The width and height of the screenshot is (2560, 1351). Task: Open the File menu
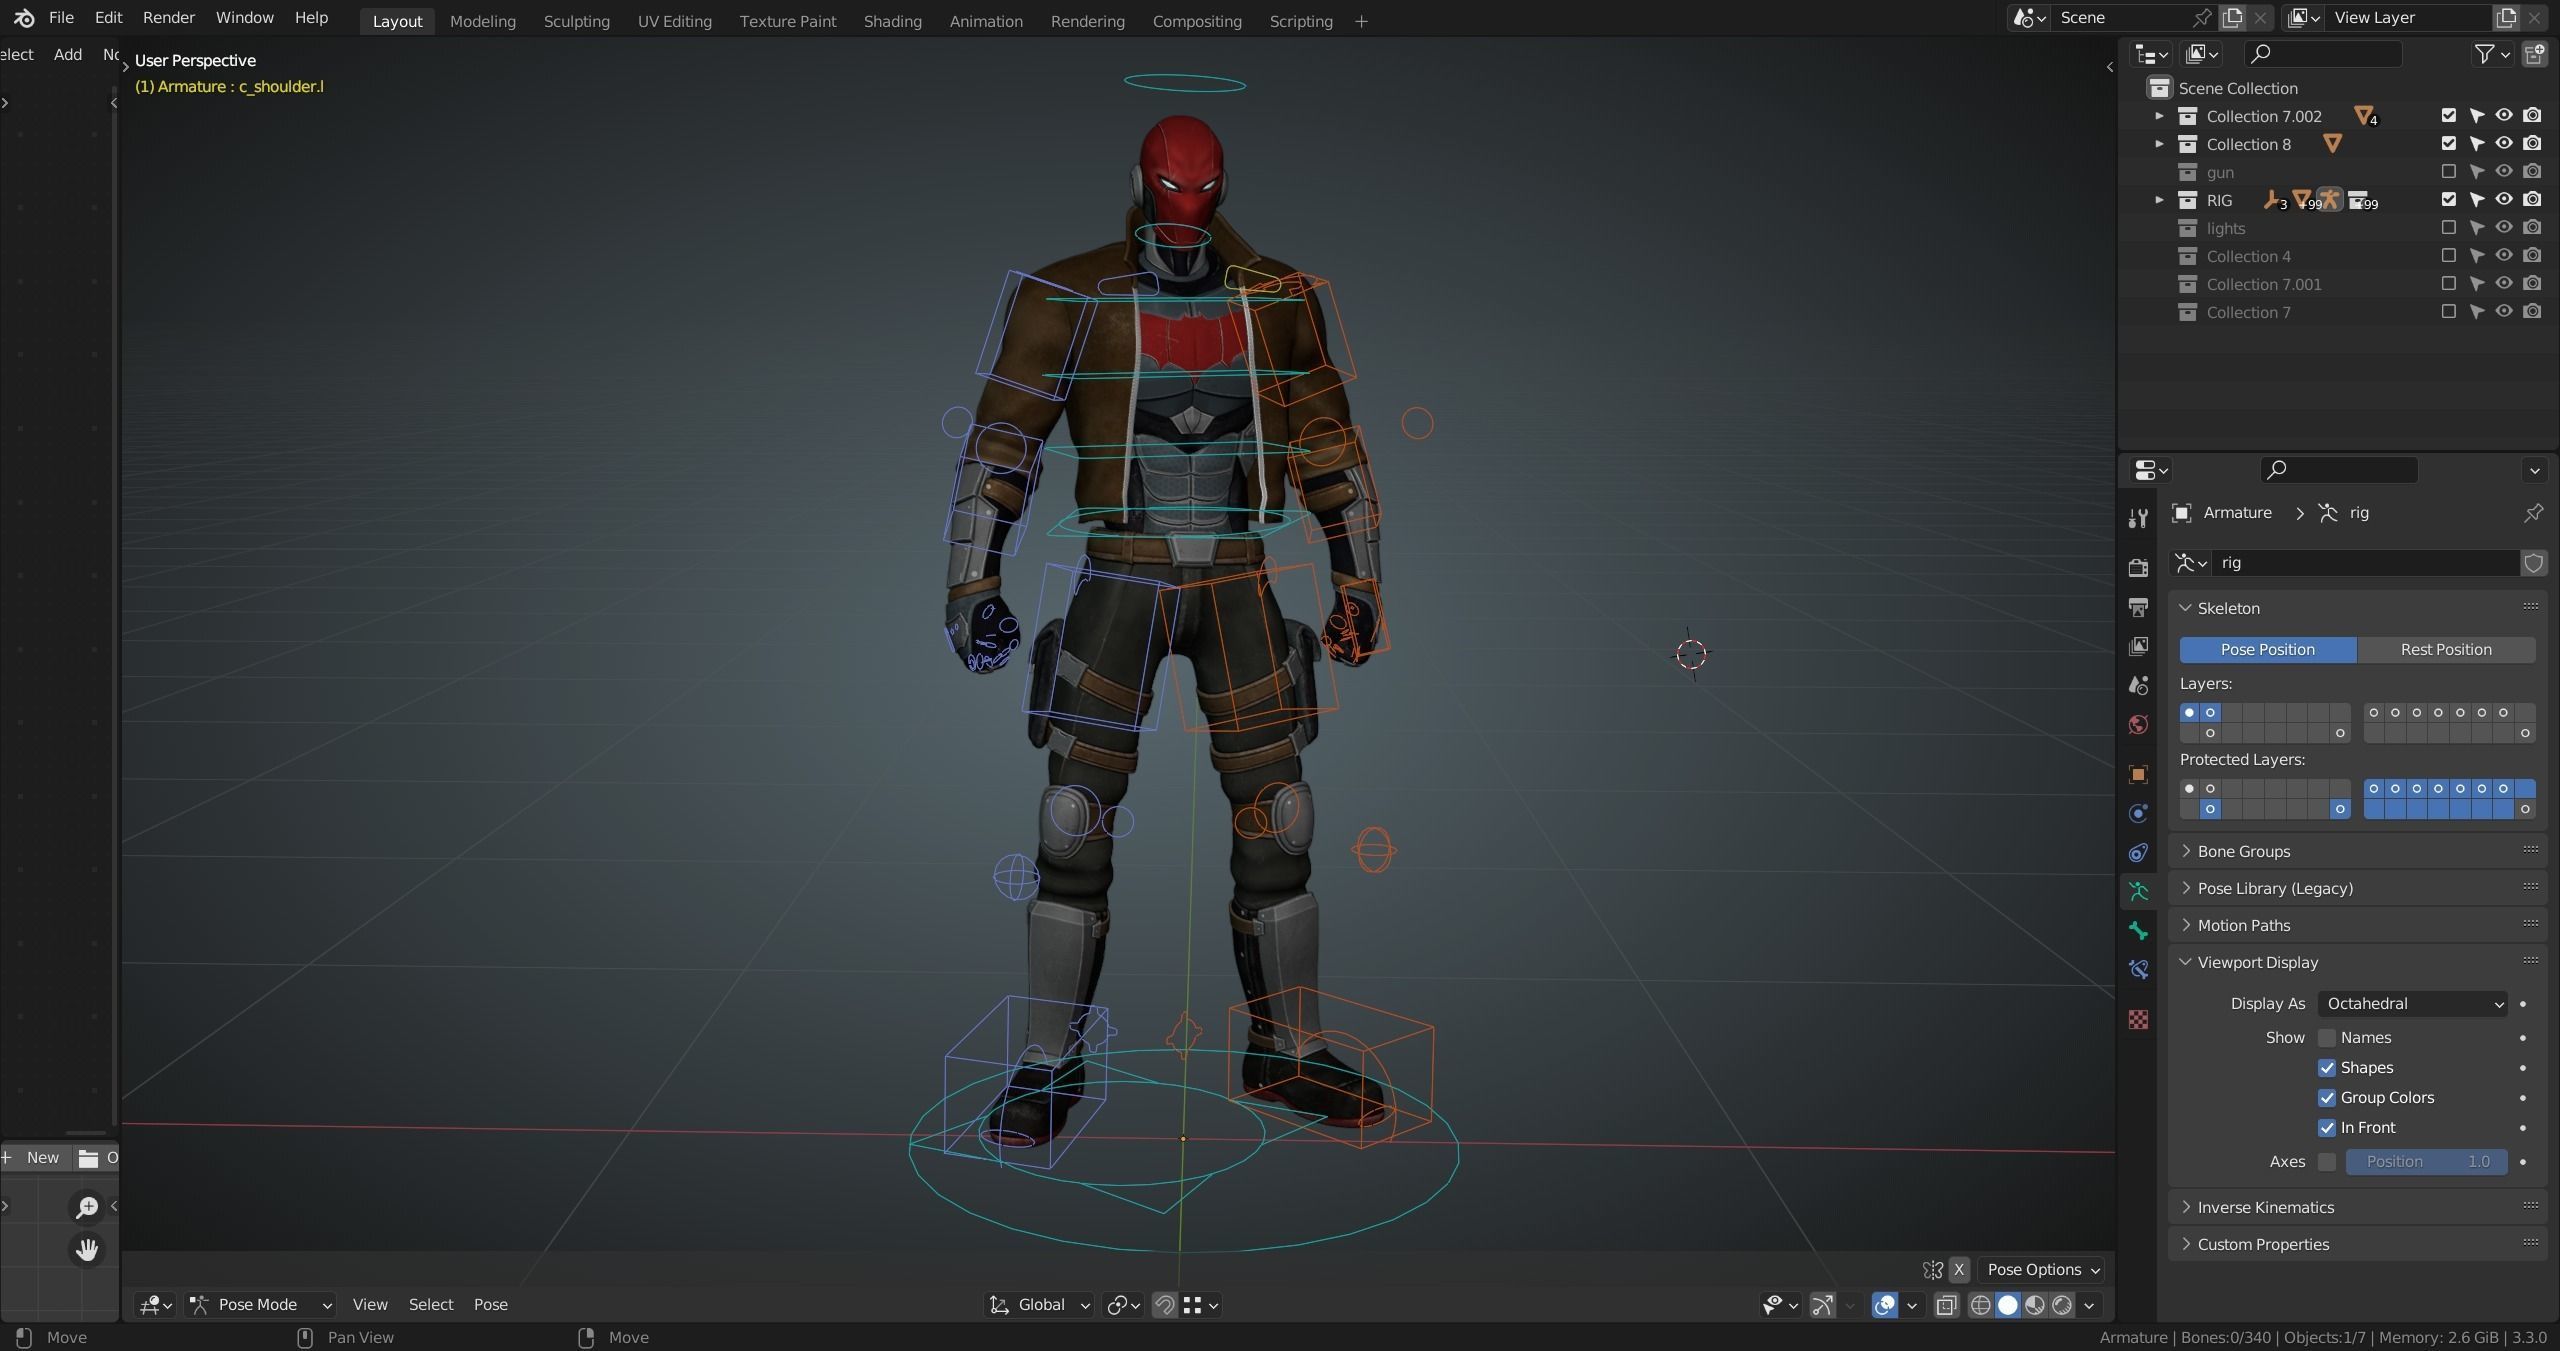[x=61, y=18]
